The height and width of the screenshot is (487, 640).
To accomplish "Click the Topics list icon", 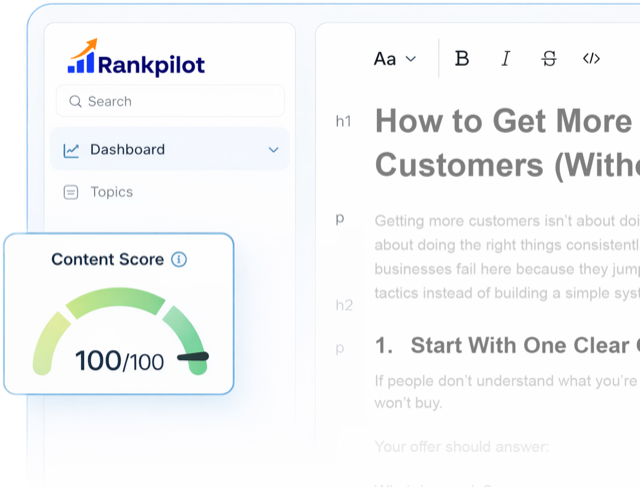I will tap(71, 192).
